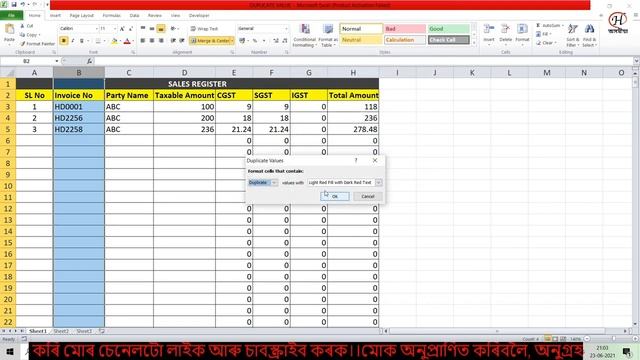Click the AutoSum sigma icon

[x=538, y=26]
